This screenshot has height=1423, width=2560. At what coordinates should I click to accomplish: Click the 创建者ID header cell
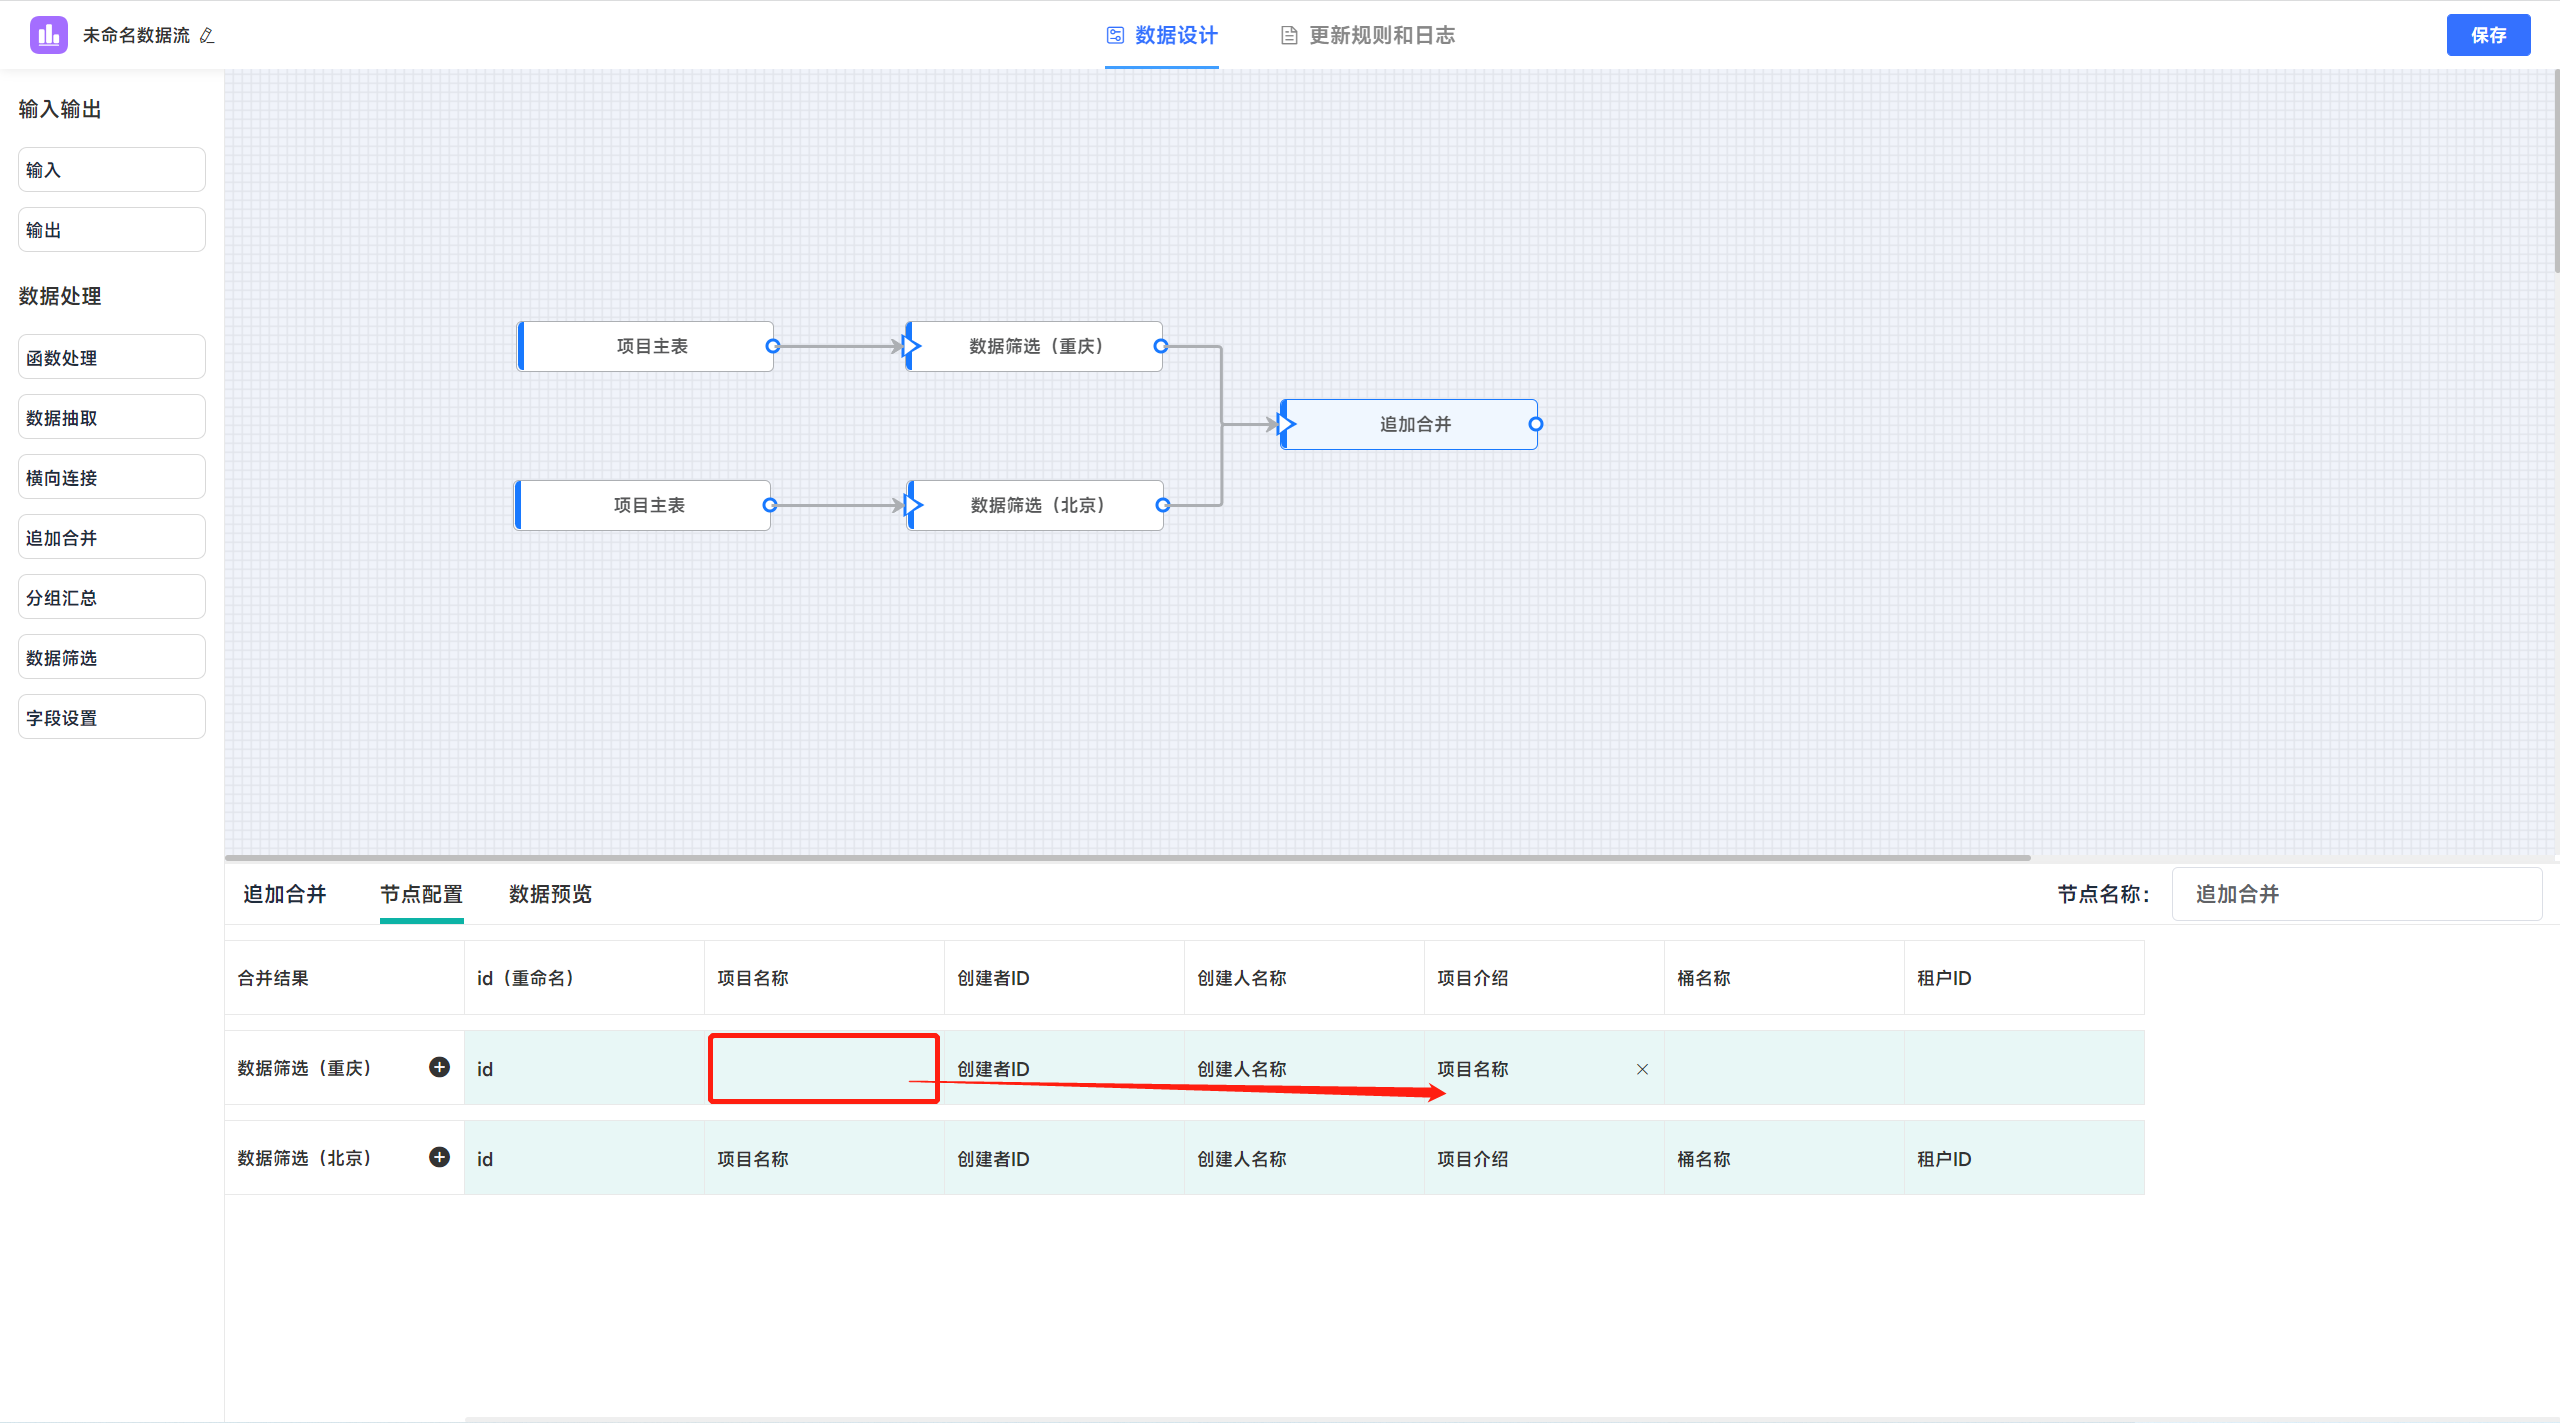(1064, 978)
